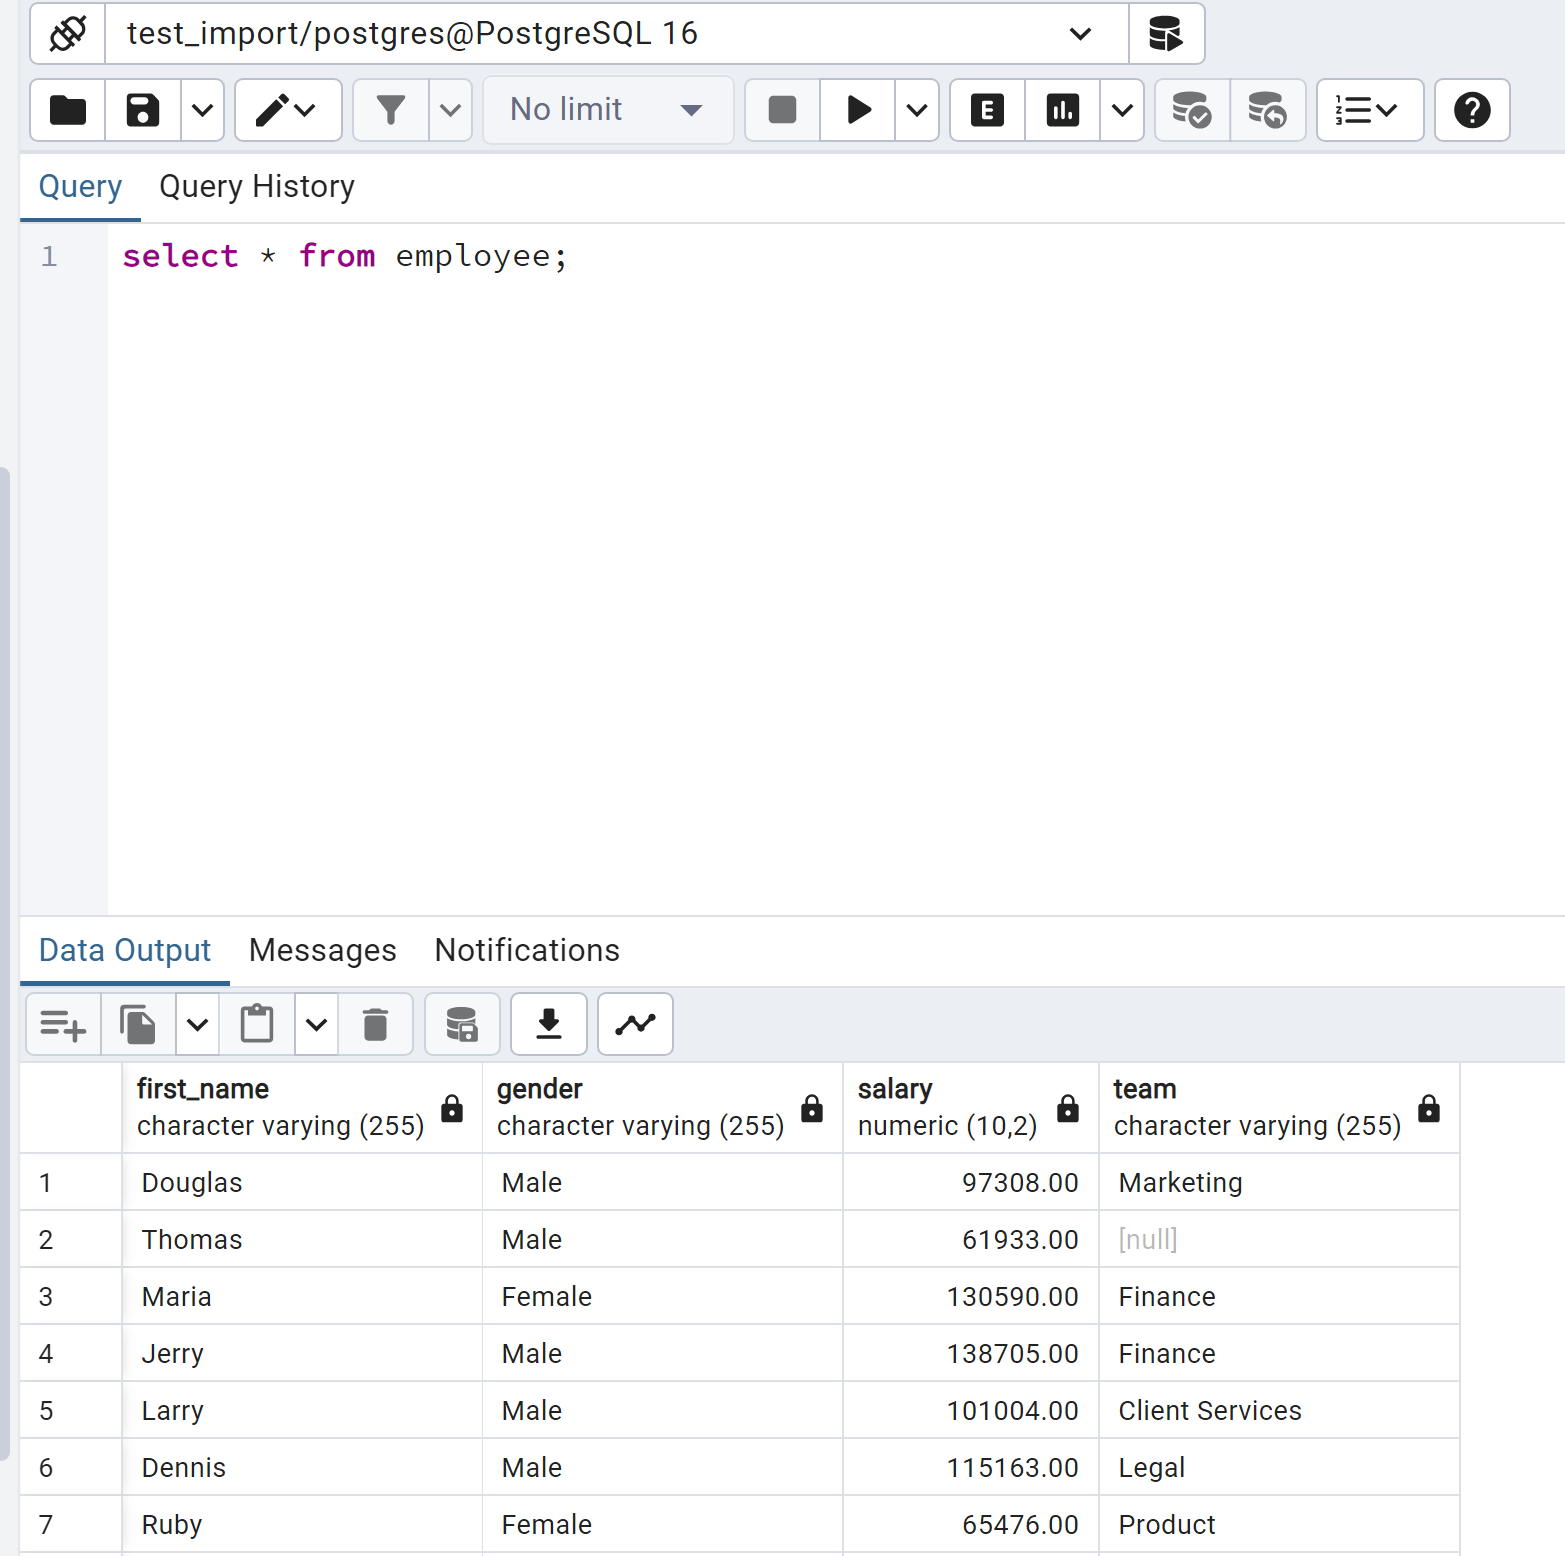This screenshot has width=1565, height=1556.
Task: Expand the connection selector dropdown
Action: (1079, 33)
